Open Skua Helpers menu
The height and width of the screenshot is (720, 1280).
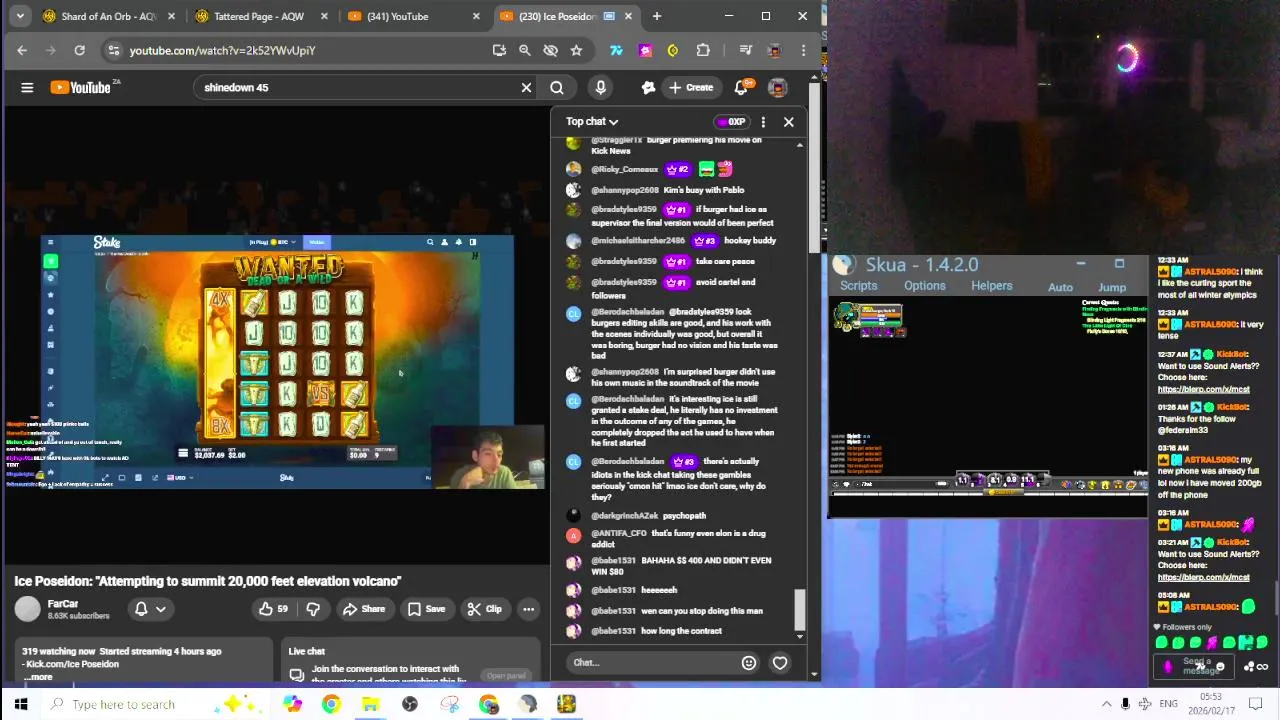tap(991, 286)
